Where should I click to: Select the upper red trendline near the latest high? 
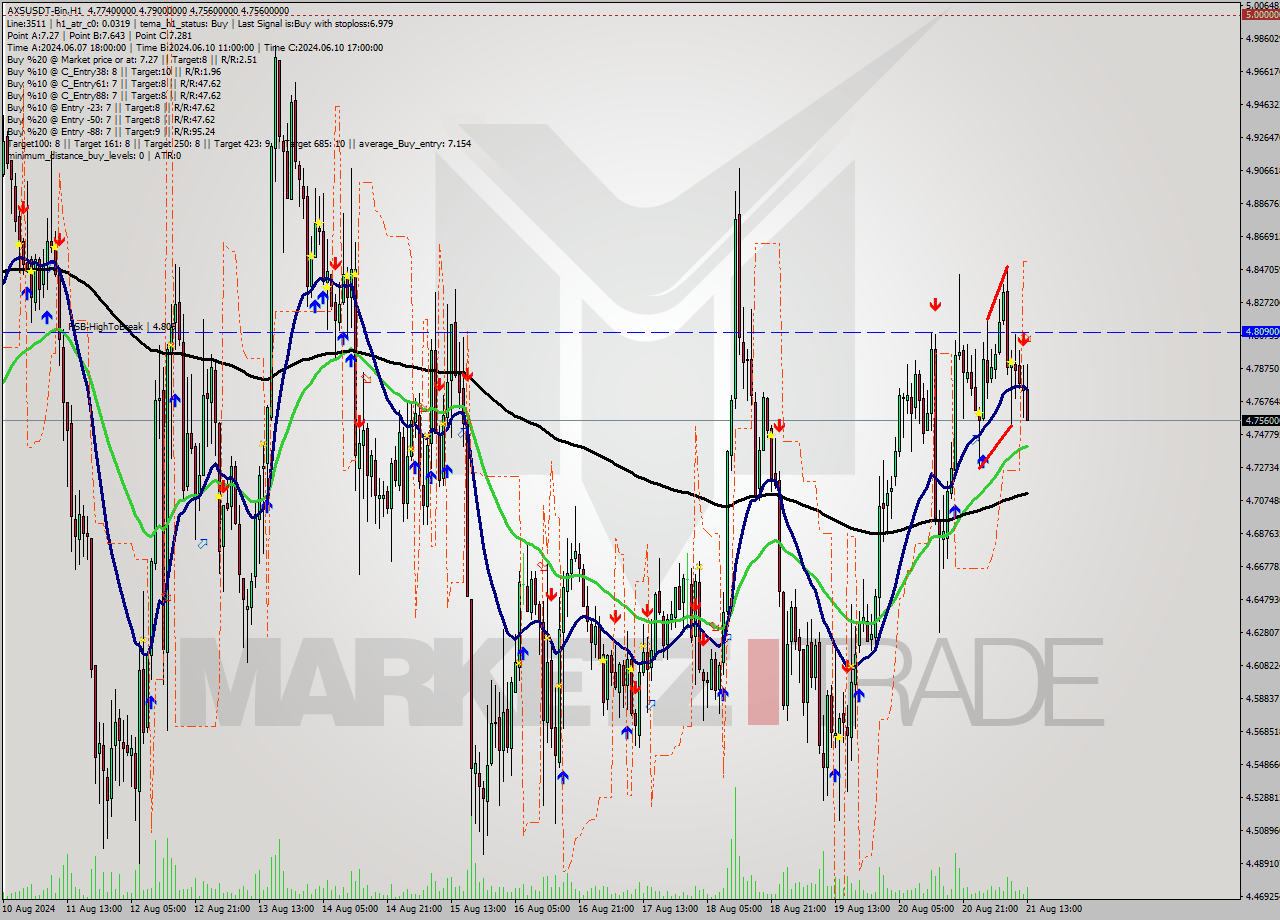[997, 293]
